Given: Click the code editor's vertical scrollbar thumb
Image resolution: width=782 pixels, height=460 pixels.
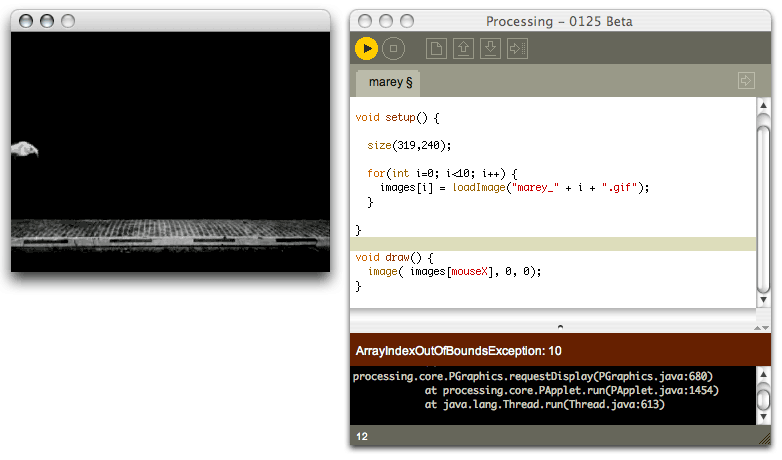Looking at the screenshot, I should coord(763,200).
